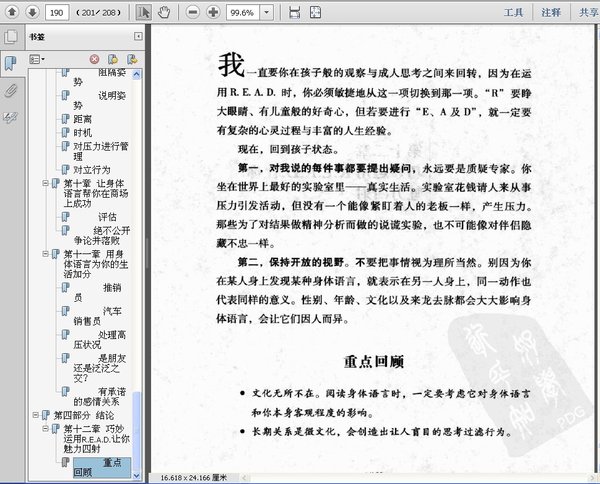This screenshot has width=600, height=484.
Task: Open the zoom percentage dropdown
Action: (x=265, y=12)
